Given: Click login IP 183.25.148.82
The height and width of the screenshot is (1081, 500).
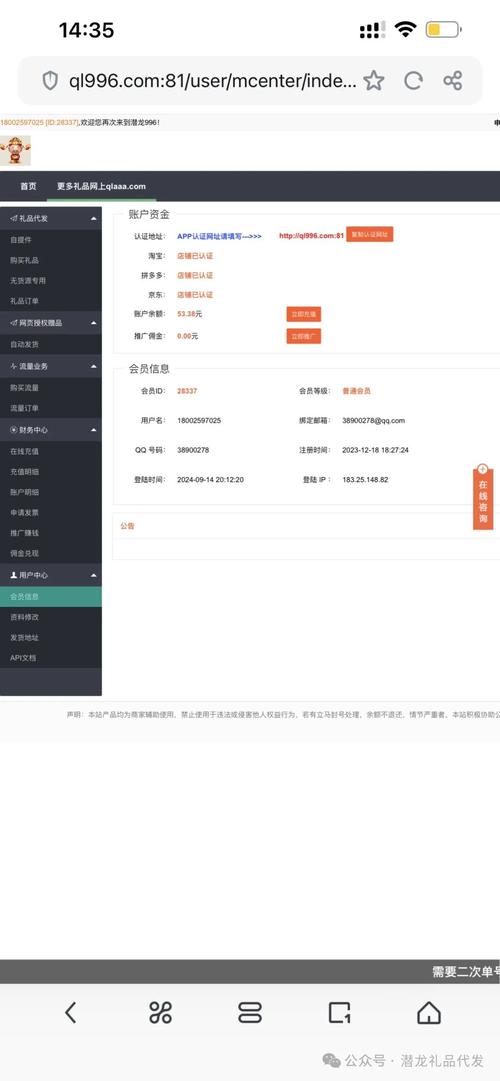Looking at the screenshot, I should pyautogui.click(x=366, y=479).
